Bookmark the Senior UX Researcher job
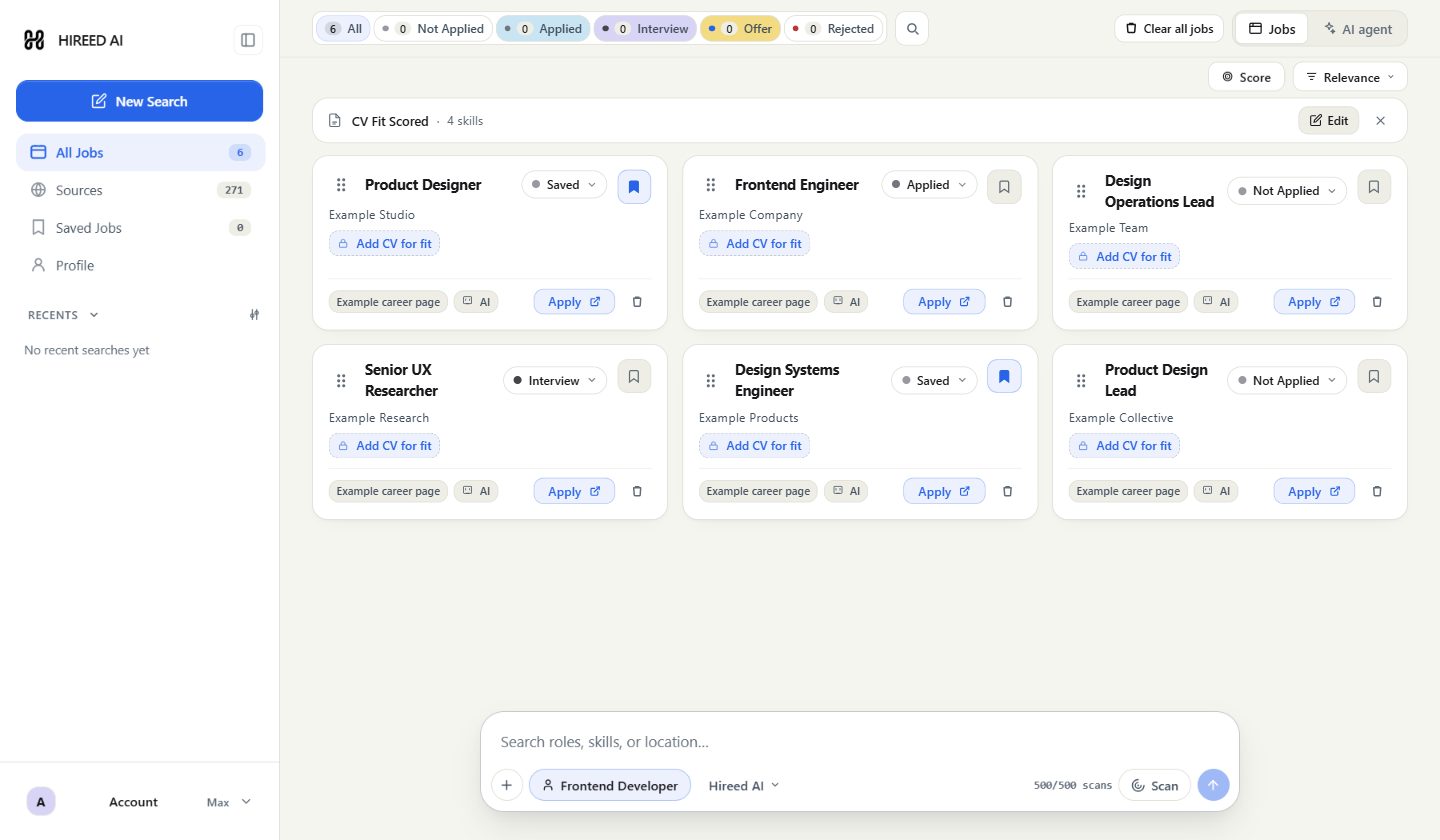The width and height of the screenshot is (1440, 840). click(x=634, y=376)
